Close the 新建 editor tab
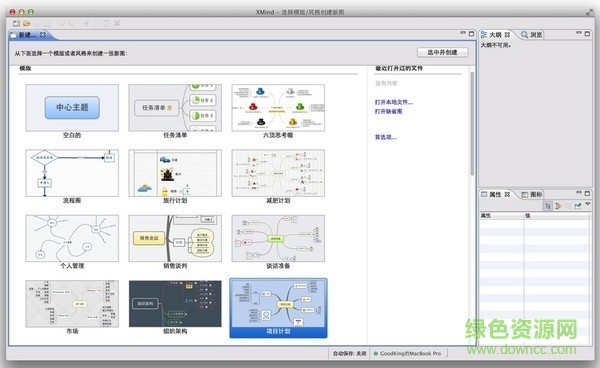This screenshot has width=600, height=368. [x=43, y=35]
